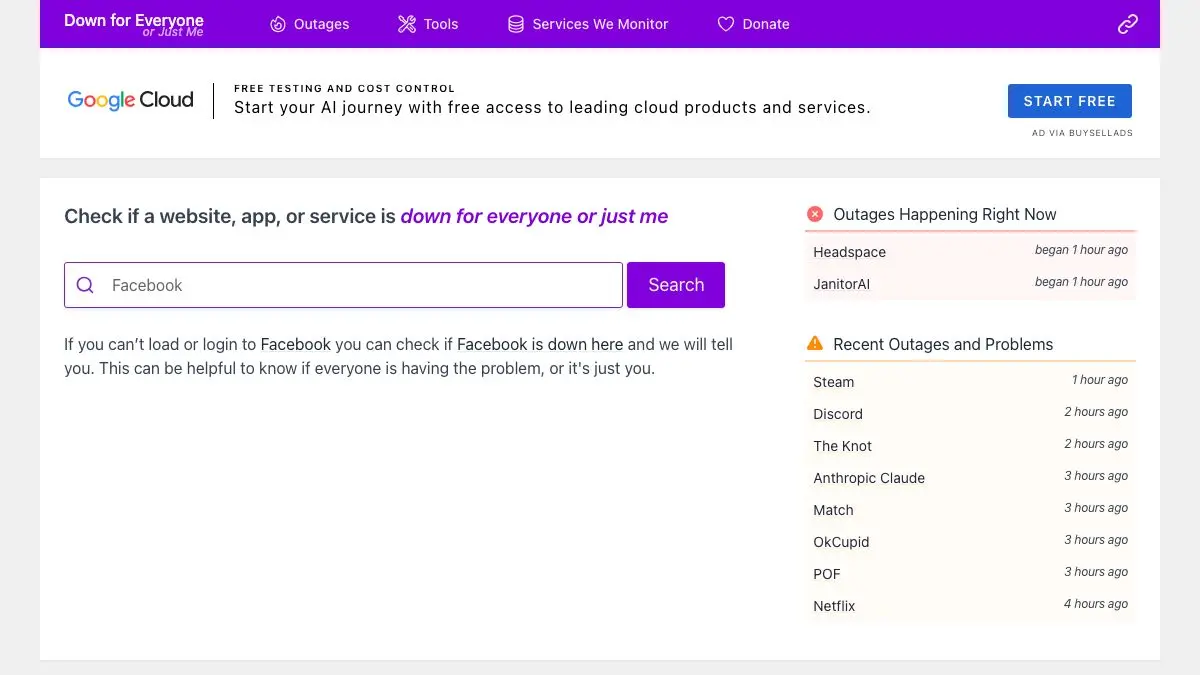This screenshot has height=675, width=1200.
Task: Click the wrench icon beside Tools
Action: click(407, 24)
